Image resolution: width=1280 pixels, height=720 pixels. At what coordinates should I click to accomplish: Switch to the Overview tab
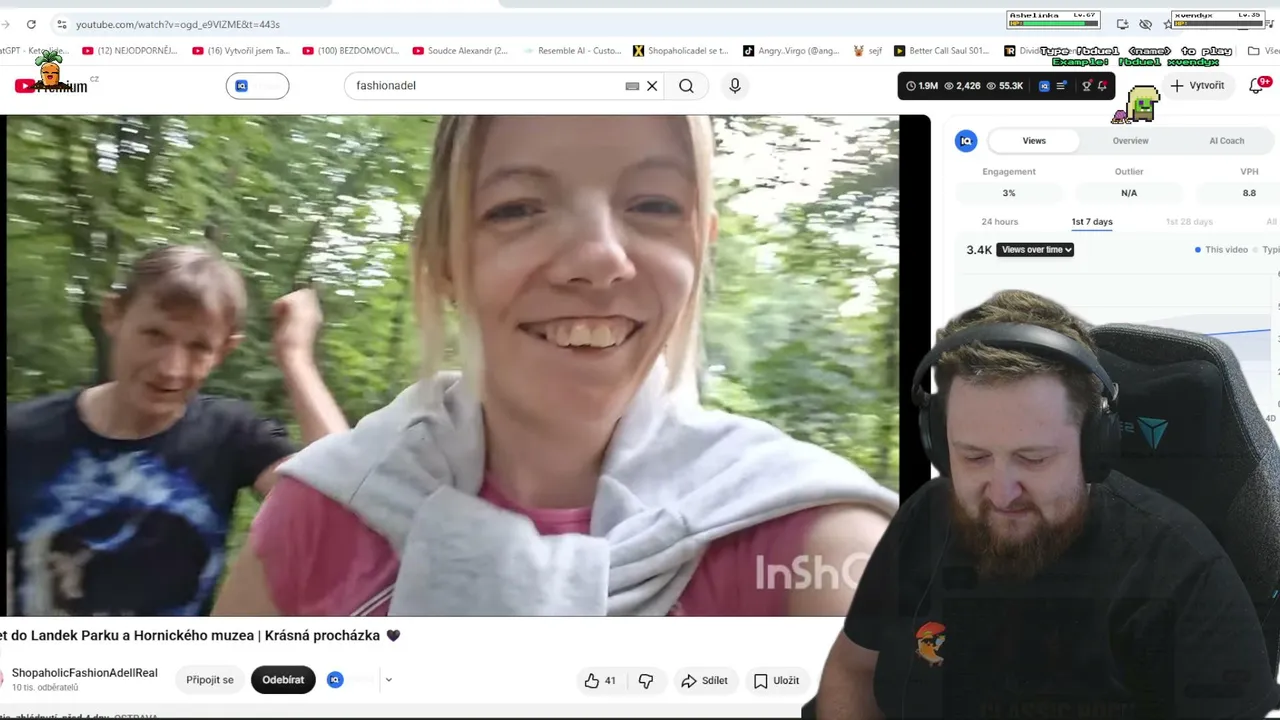coord(1131,141)
